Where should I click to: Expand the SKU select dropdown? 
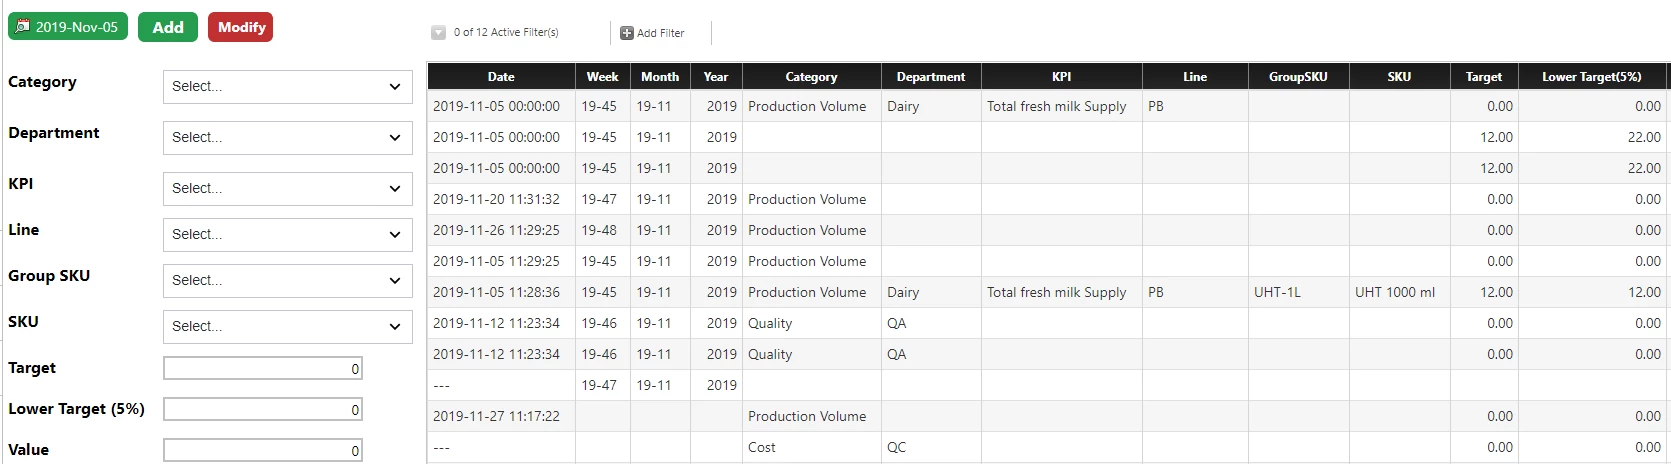click(288, 327)
